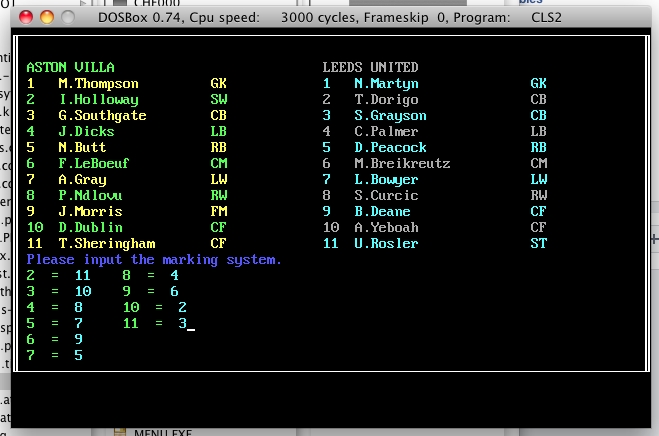Click player N.Butt in Aston Villa list

point(82,148)
